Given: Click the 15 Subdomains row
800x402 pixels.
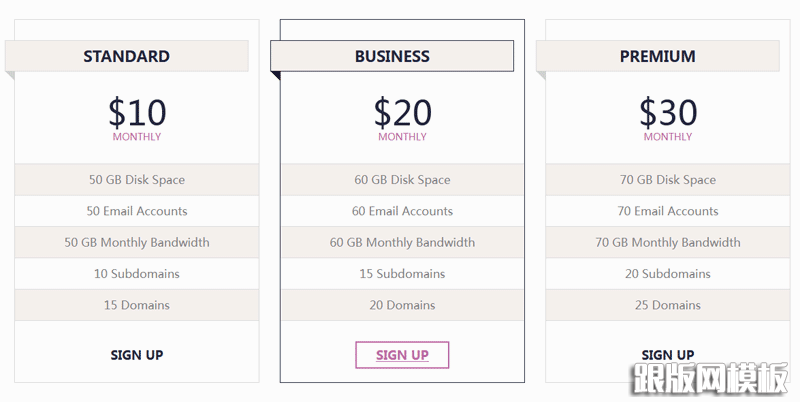Looking at the screenshot, I should (402, 274).
